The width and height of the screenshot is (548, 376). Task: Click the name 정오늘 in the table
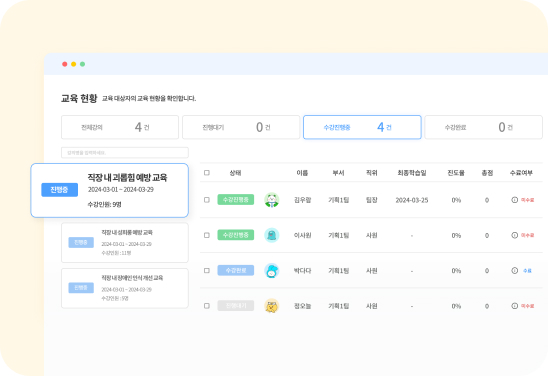(302, 306)
